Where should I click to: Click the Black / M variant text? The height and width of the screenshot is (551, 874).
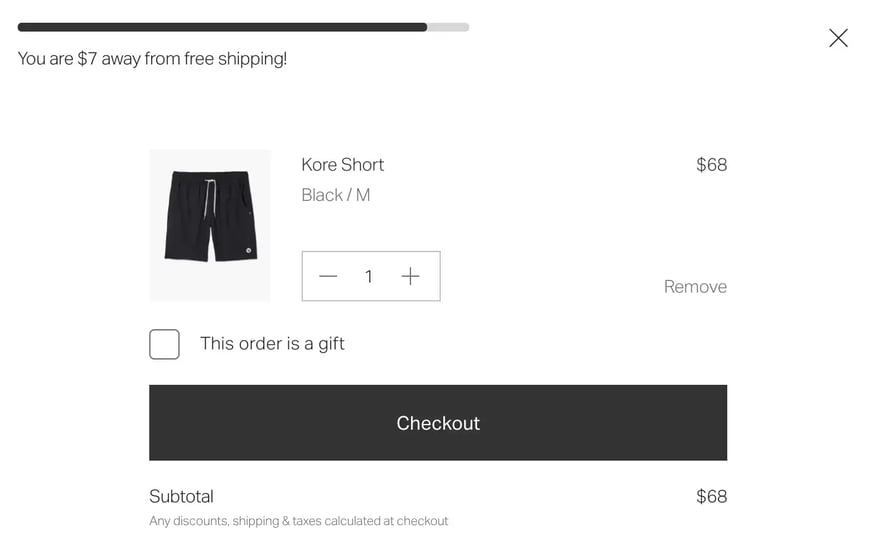click(336, 195)
